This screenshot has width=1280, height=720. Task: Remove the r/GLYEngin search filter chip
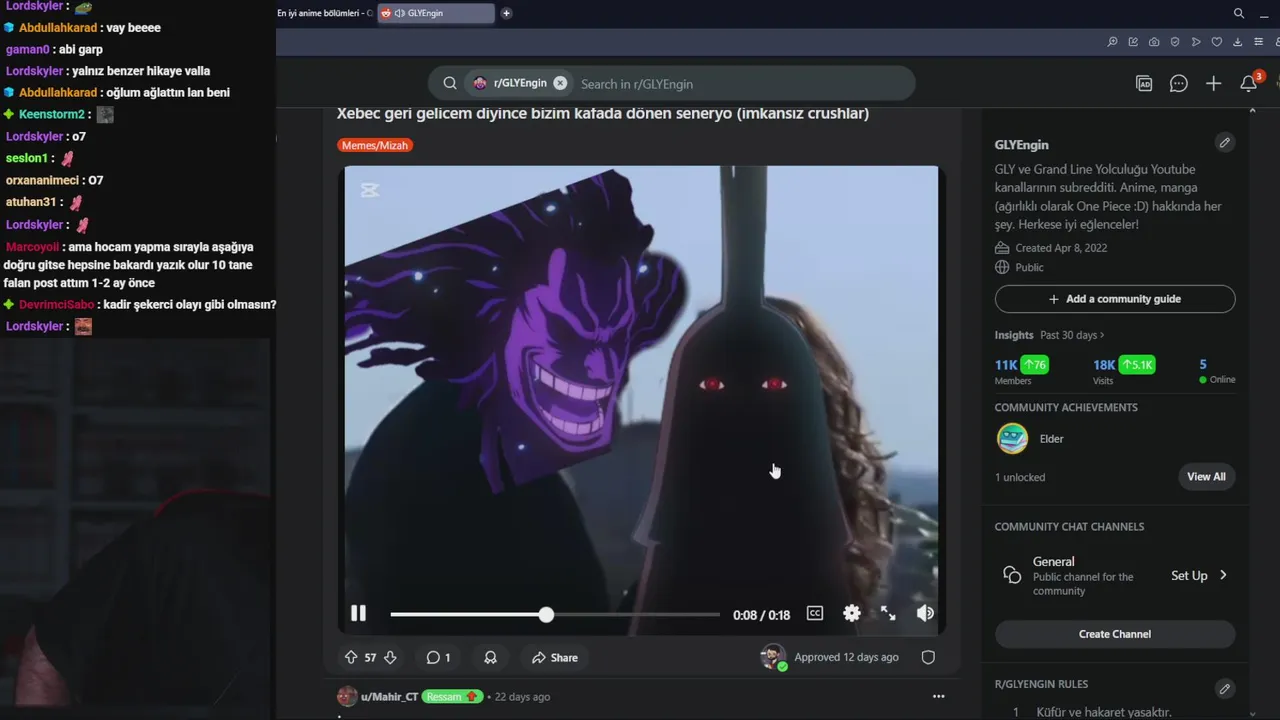coord(560,83)
